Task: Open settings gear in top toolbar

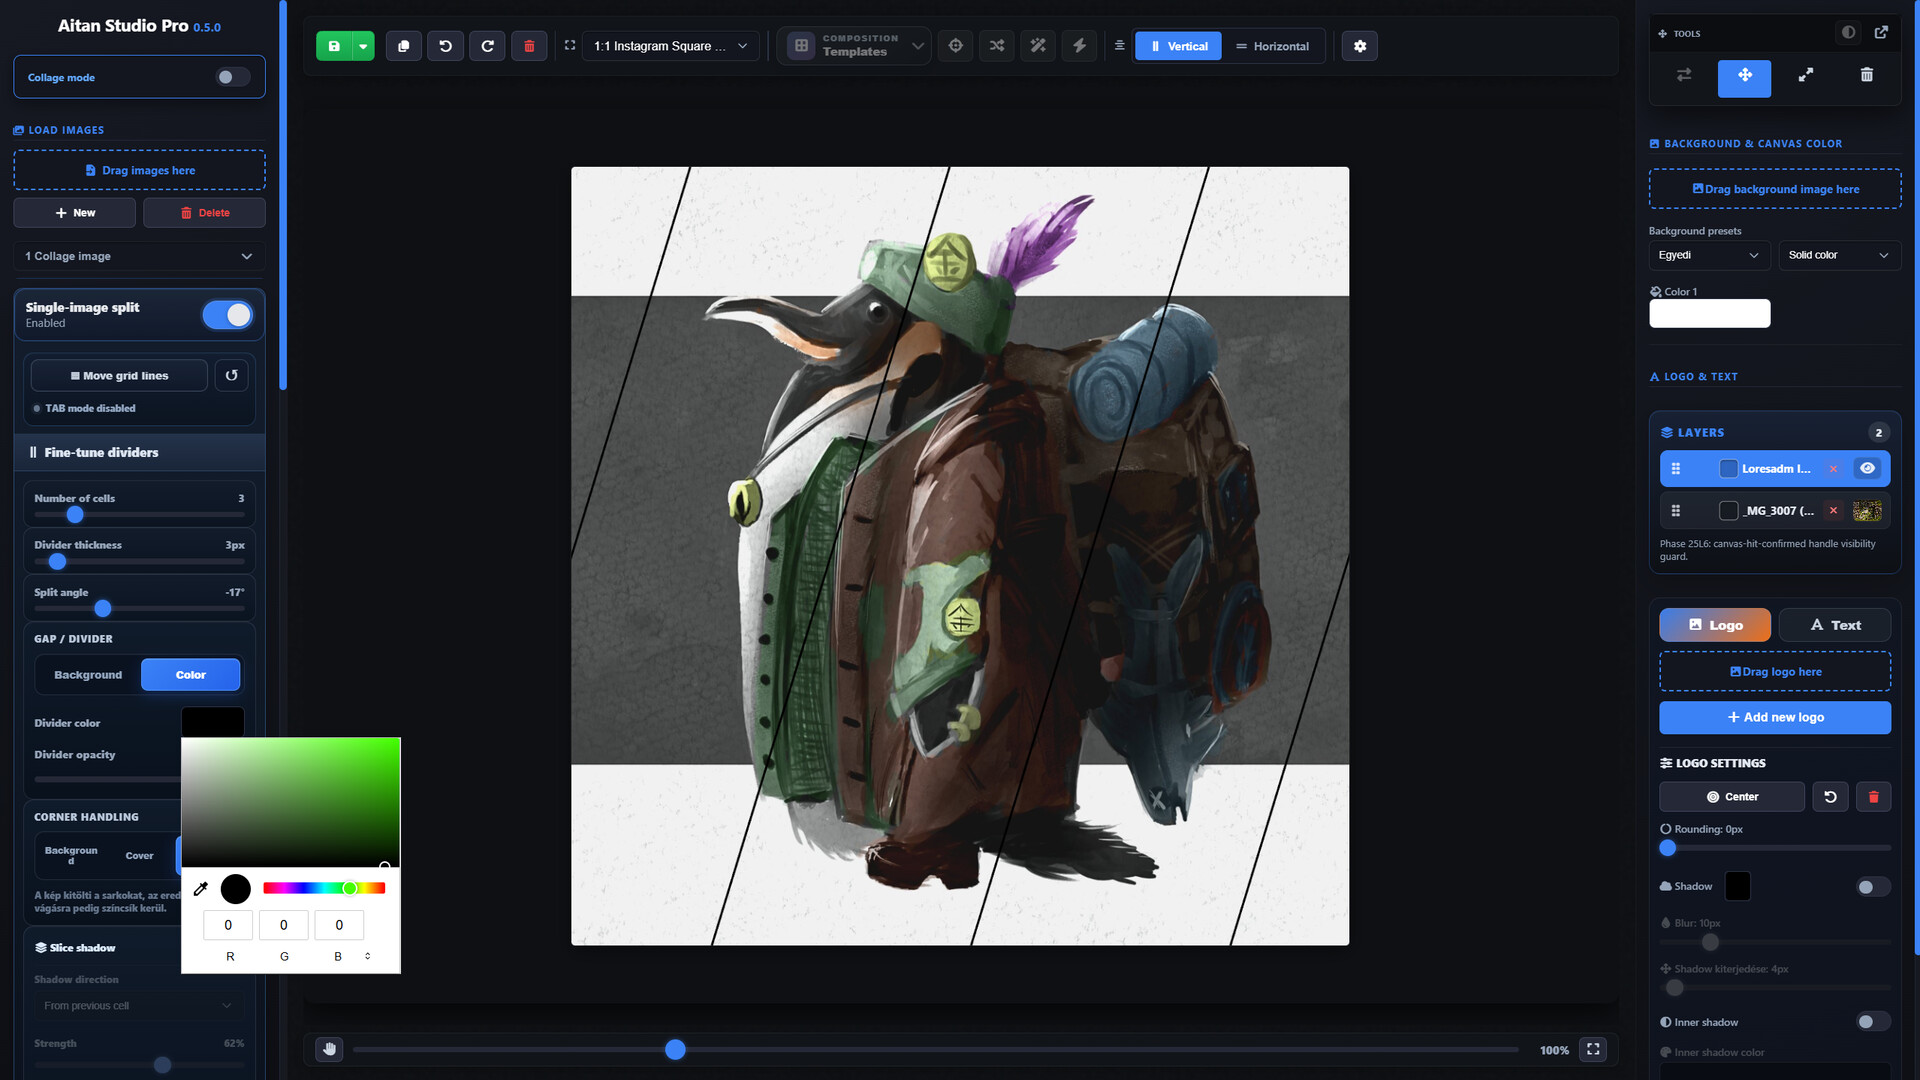Action: (1360, 46)
